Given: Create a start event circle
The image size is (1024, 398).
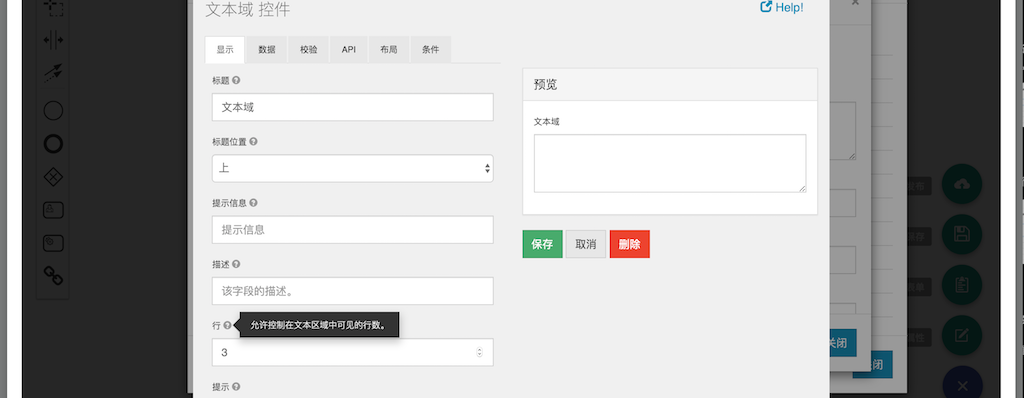Looking at the screenshot, I should click(x=53, y=110).
